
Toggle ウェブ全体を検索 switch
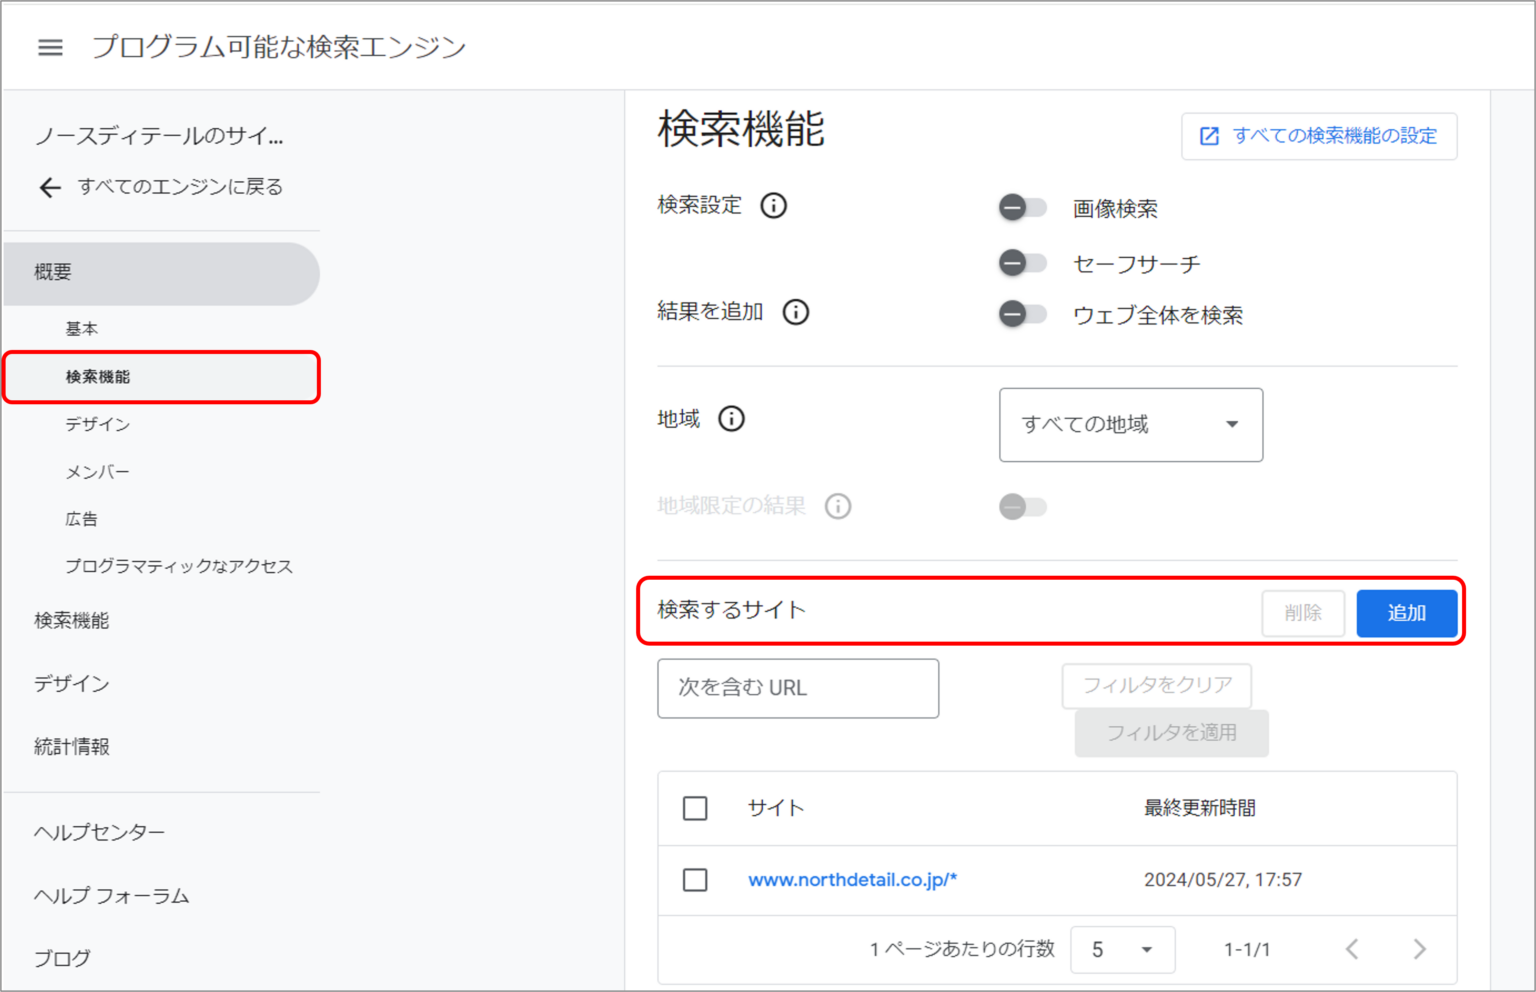pos(1022,314)
